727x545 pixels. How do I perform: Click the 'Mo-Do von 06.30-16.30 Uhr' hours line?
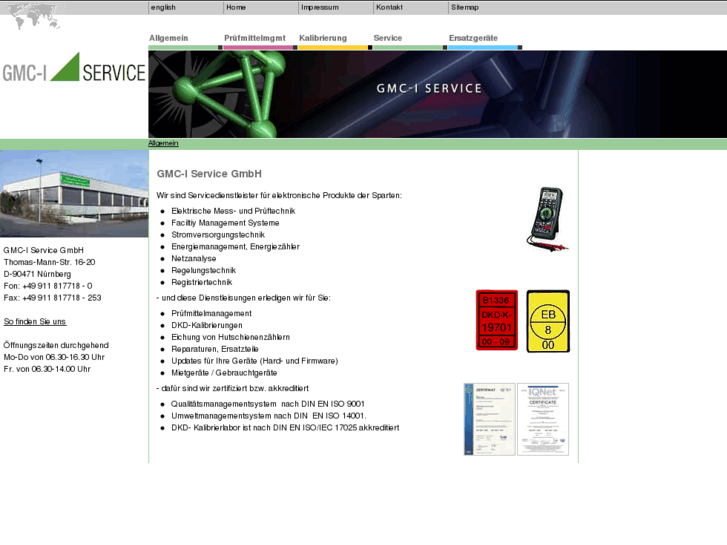click(x=54, y=357)
